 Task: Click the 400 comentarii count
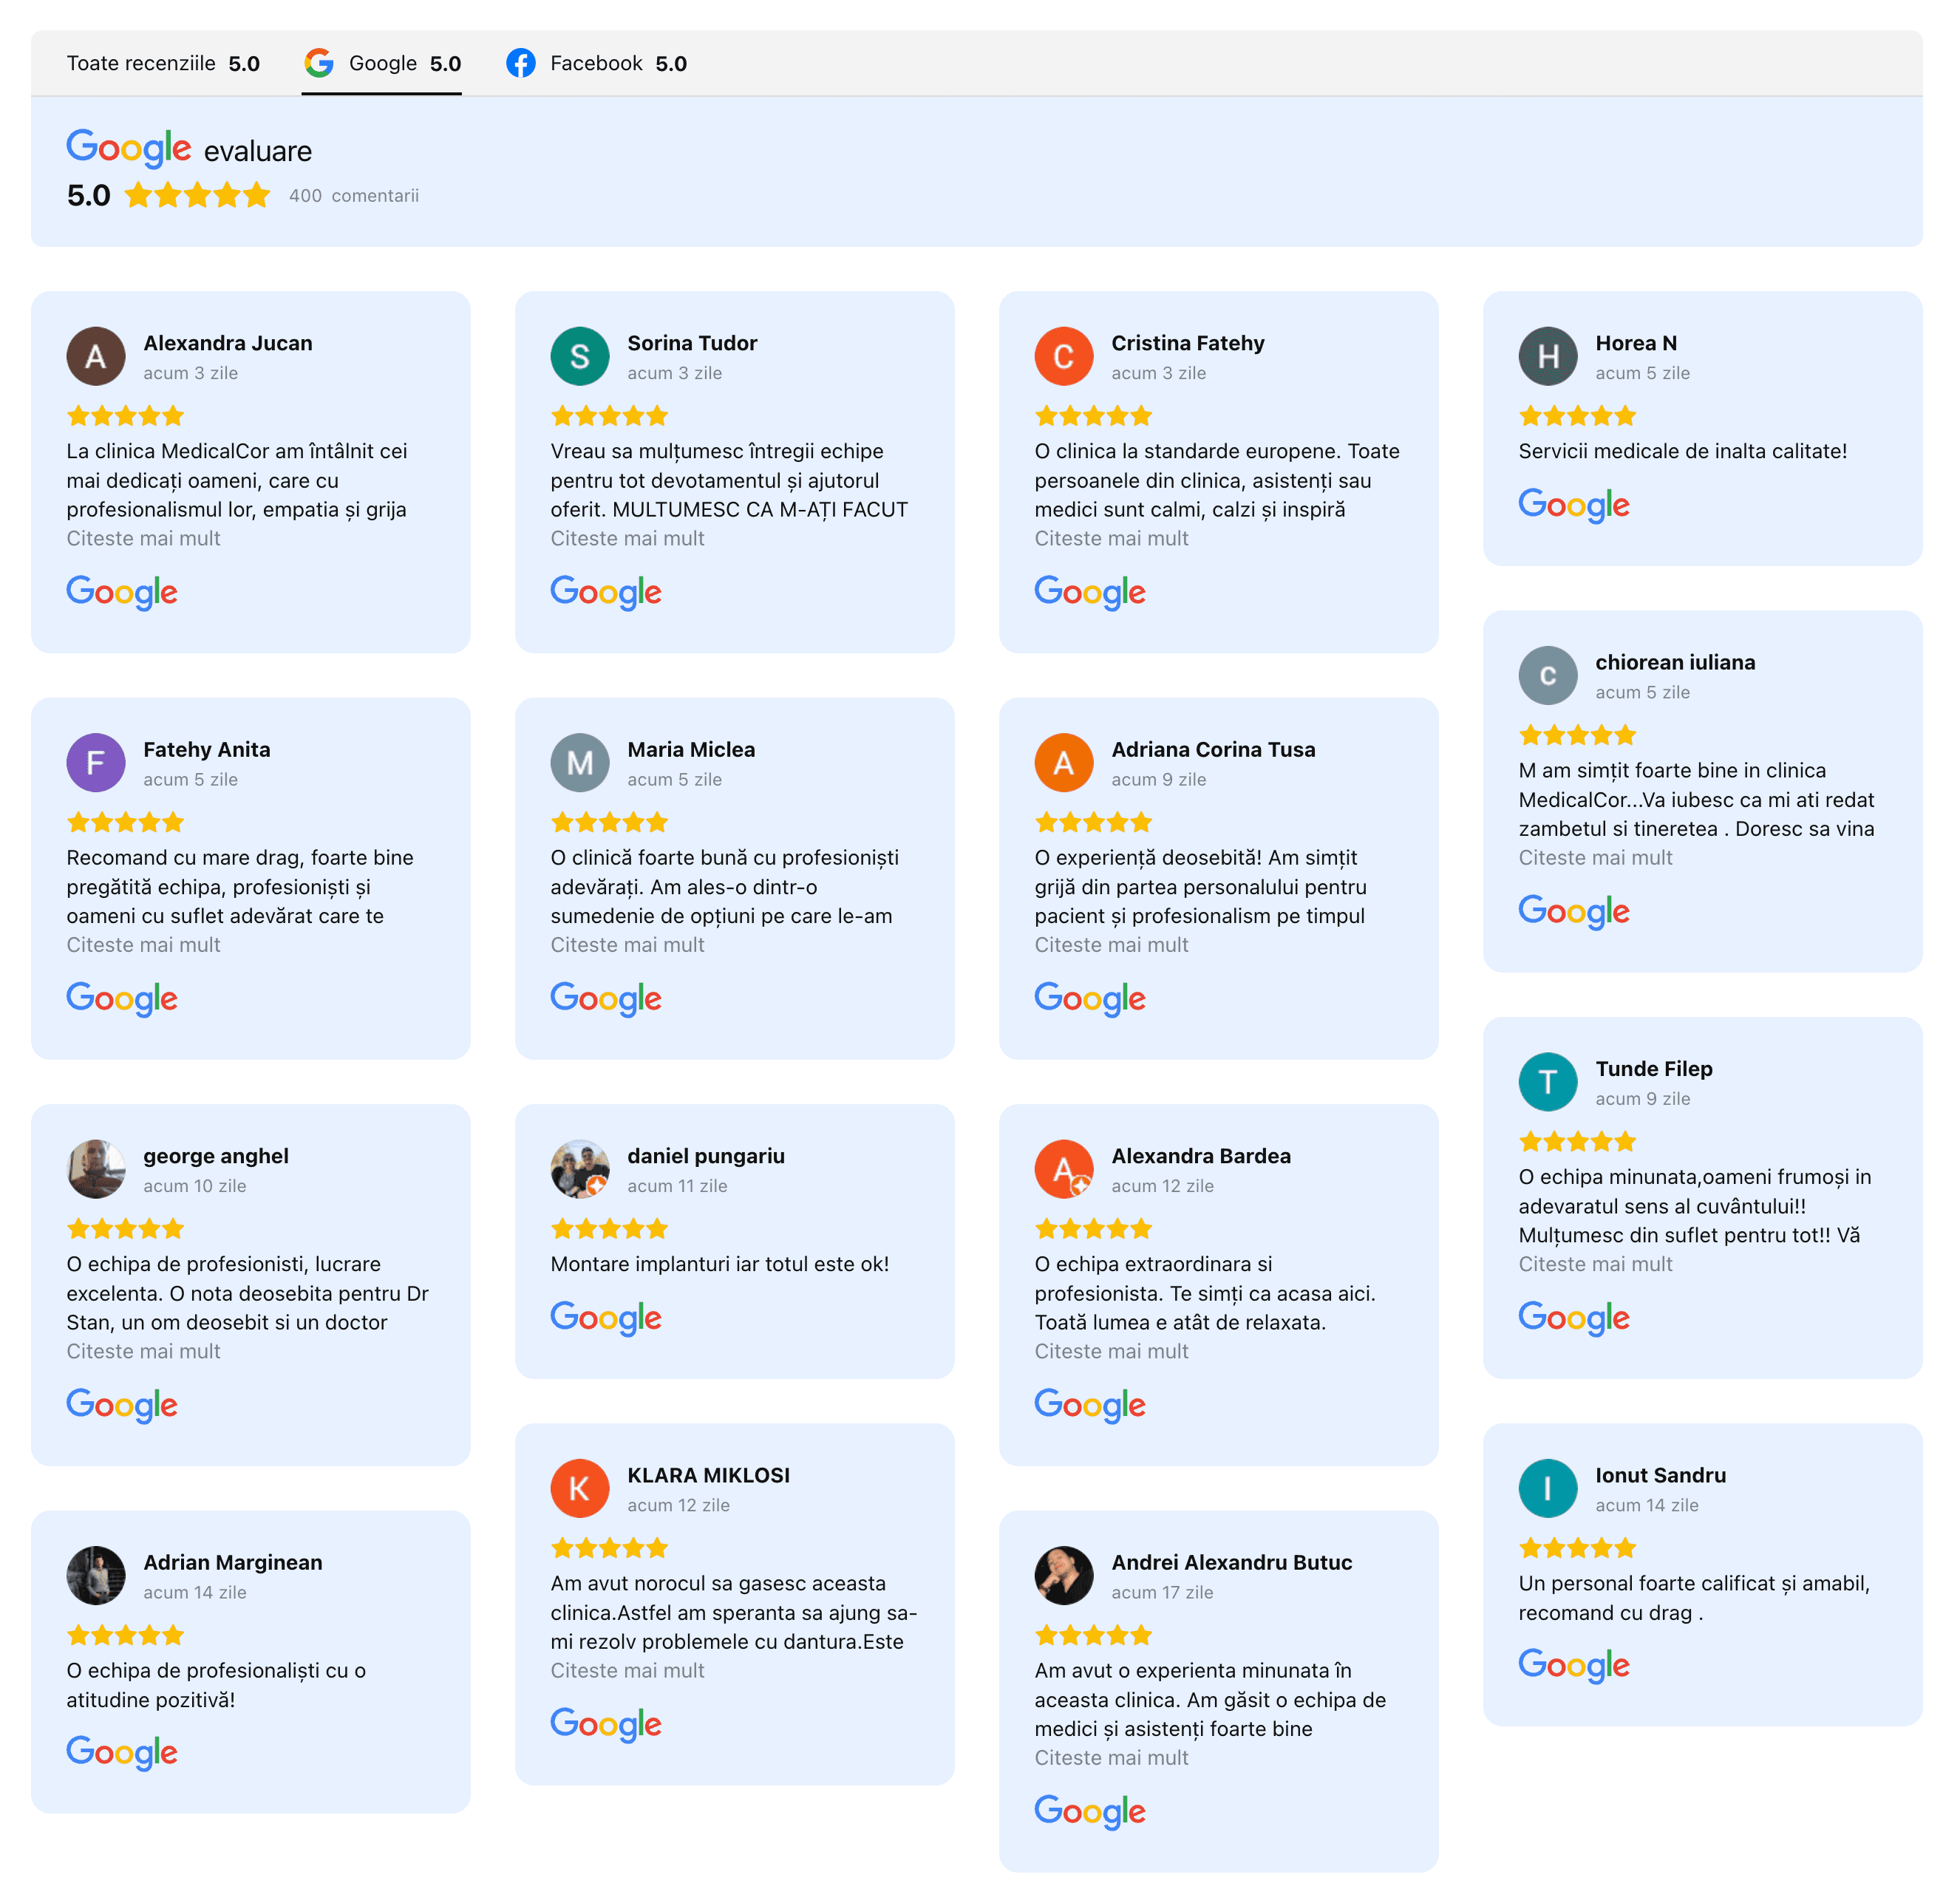(x=354, y=196)
